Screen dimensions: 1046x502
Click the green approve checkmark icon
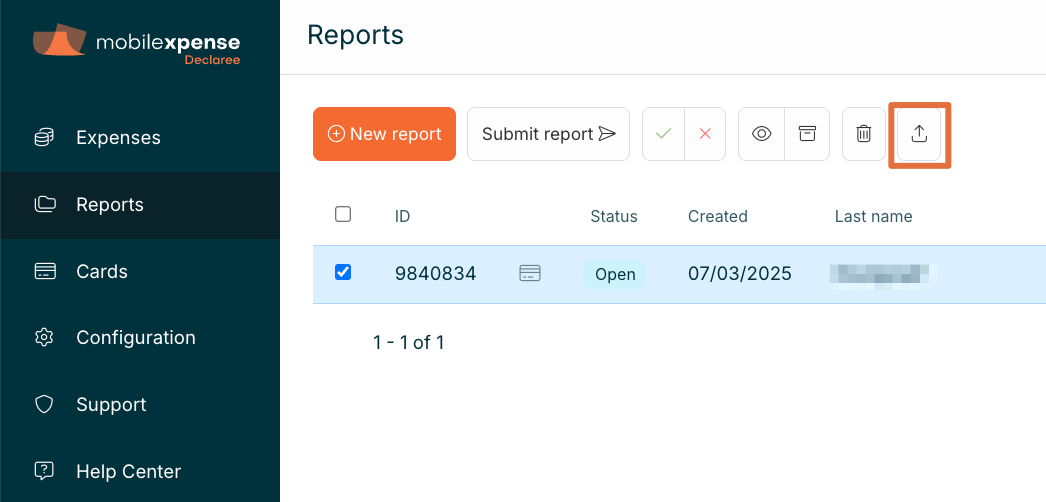(x=663, y=134)
